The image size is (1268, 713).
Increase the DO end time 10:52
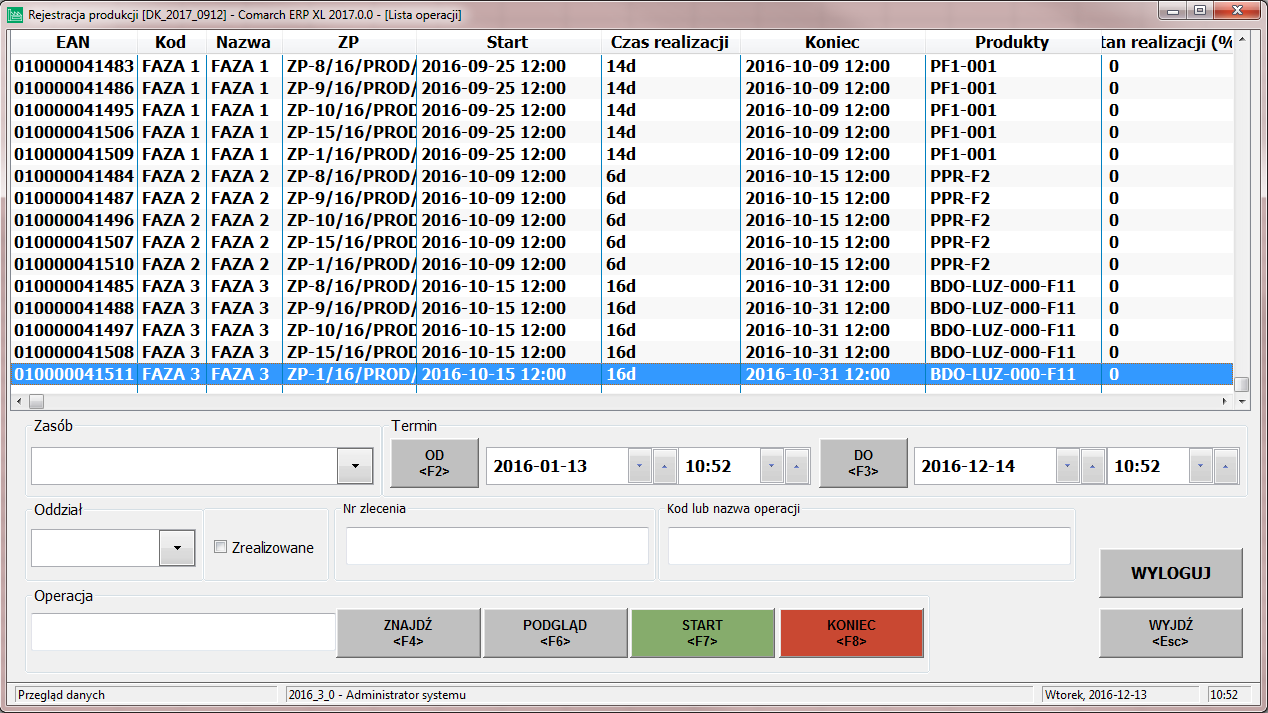[1225, 466]
